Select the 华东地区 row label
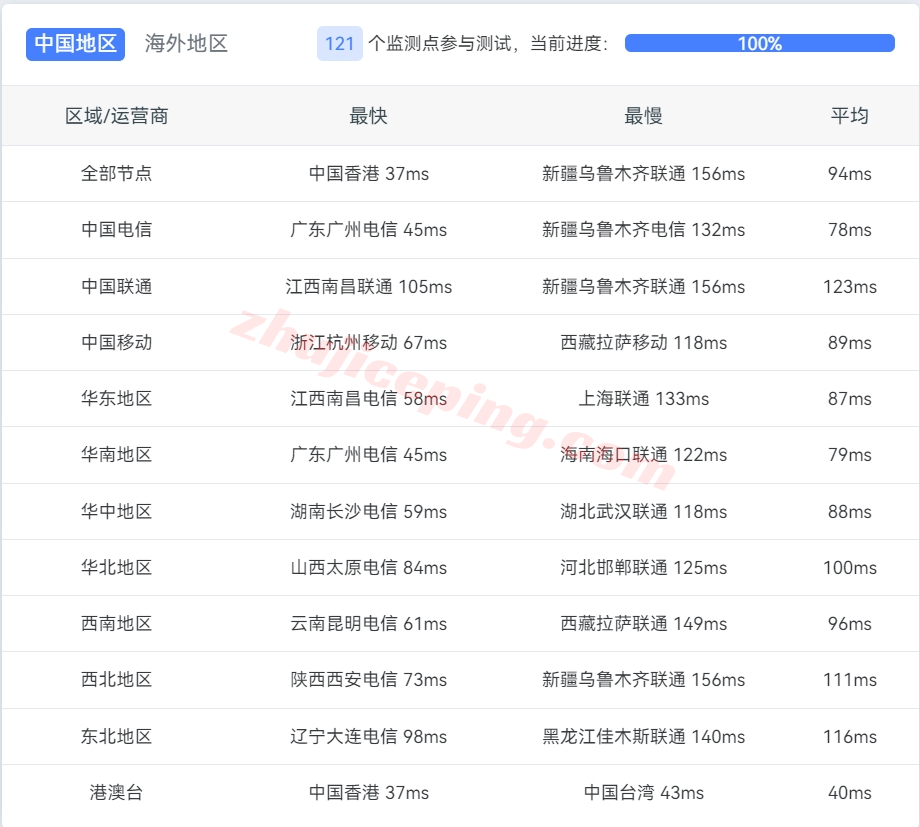Viewport: 920px width, 827px height. point(117,399)
